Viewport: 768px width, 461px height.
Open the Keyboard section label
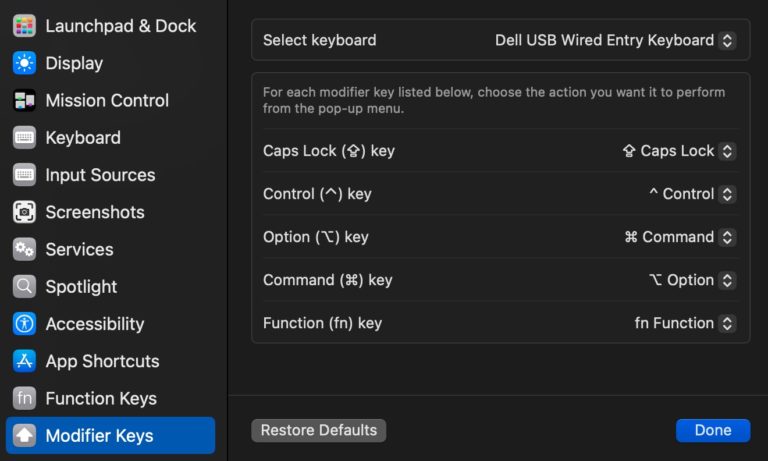point(83,138)
